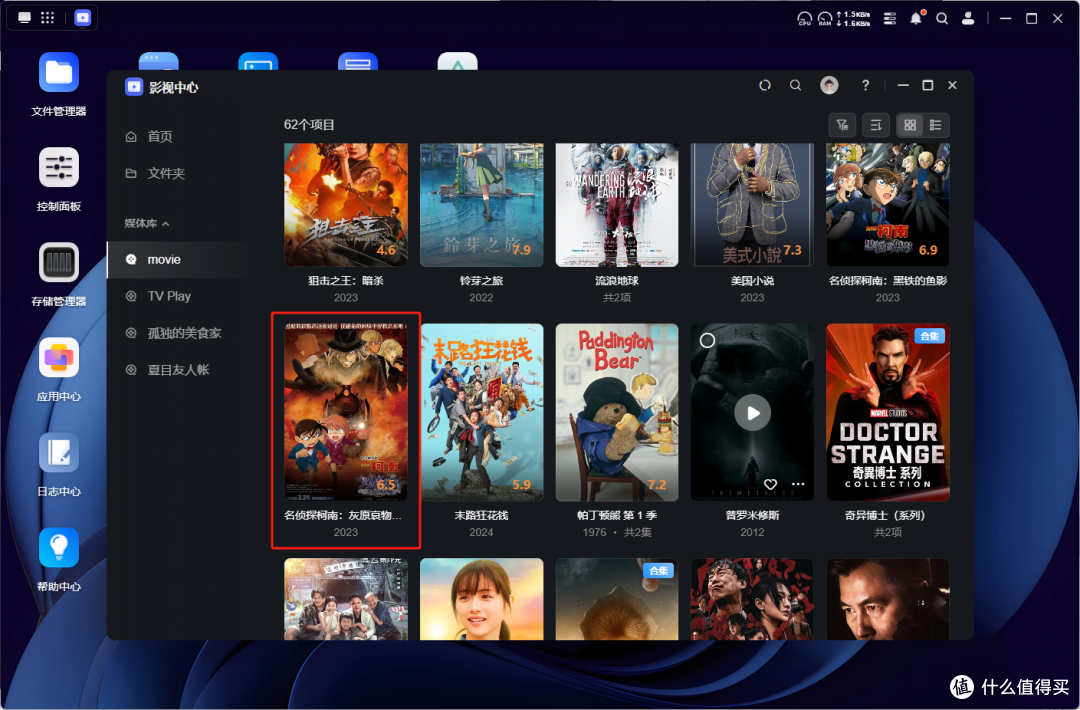The width and height of the screenshot is (1080, 710).
Task: Check the RAM usage indicator
Action: coord(824,19)
